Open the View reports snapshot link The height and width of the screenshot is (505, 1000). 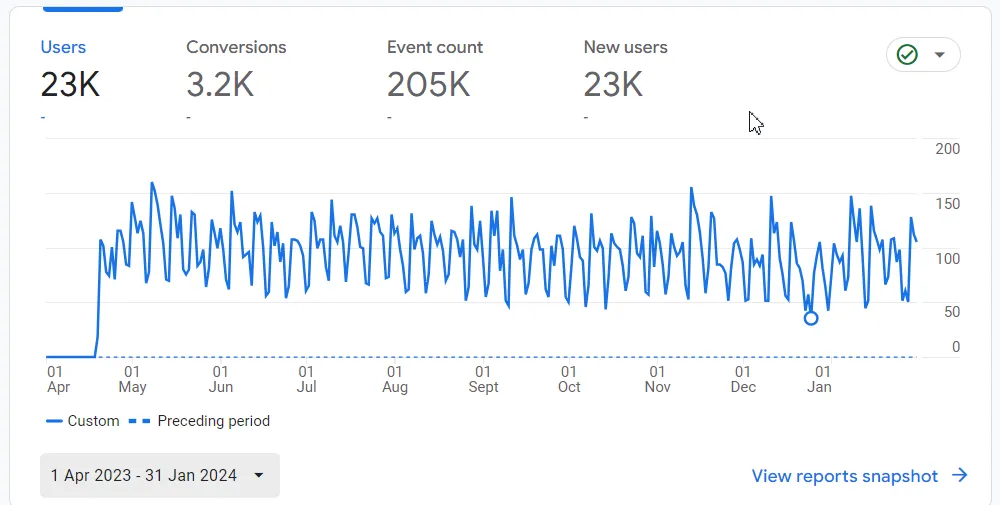(844, 476)
